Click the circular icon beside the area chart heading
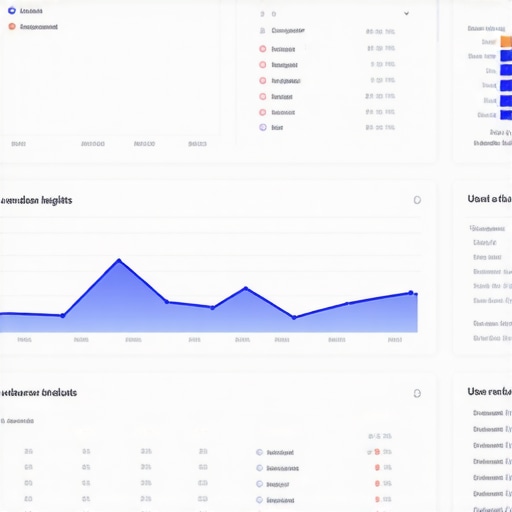Image resolution: width=512 pixels, height=512 pixels. [417, 200]
